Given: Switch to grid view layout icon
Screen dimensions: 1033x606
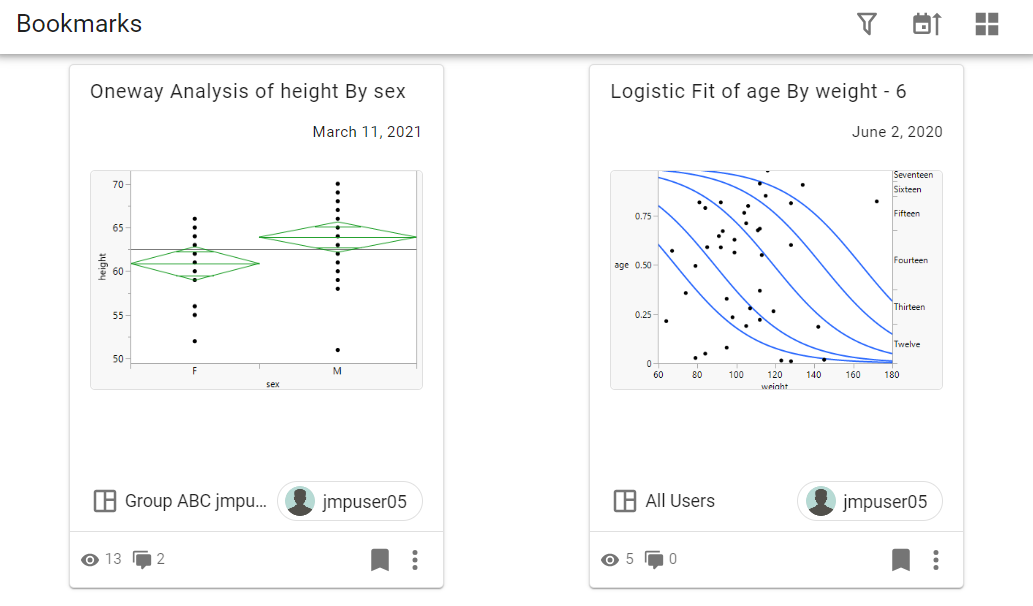Looking at the screenshot, I should (987, 24).
